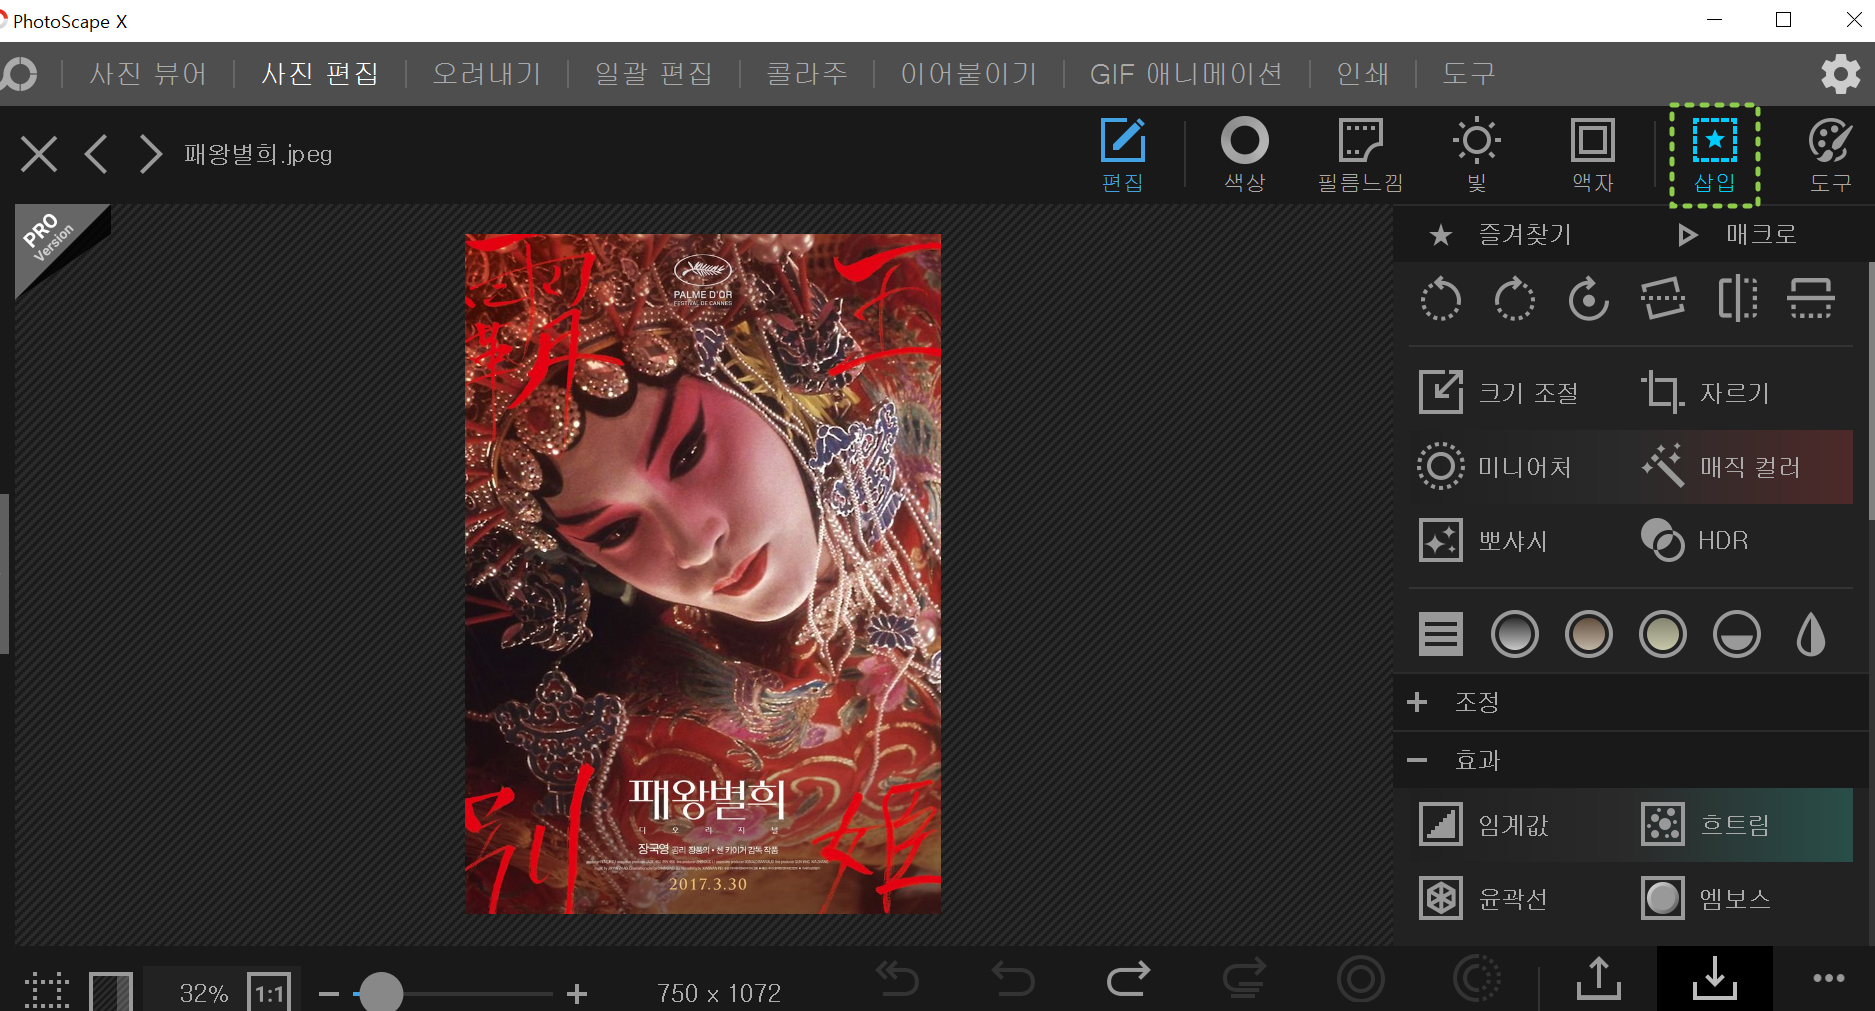Apply 임계값 threshold effect
This screenshot has width=1875, height=1011.
click(1484, 824)
